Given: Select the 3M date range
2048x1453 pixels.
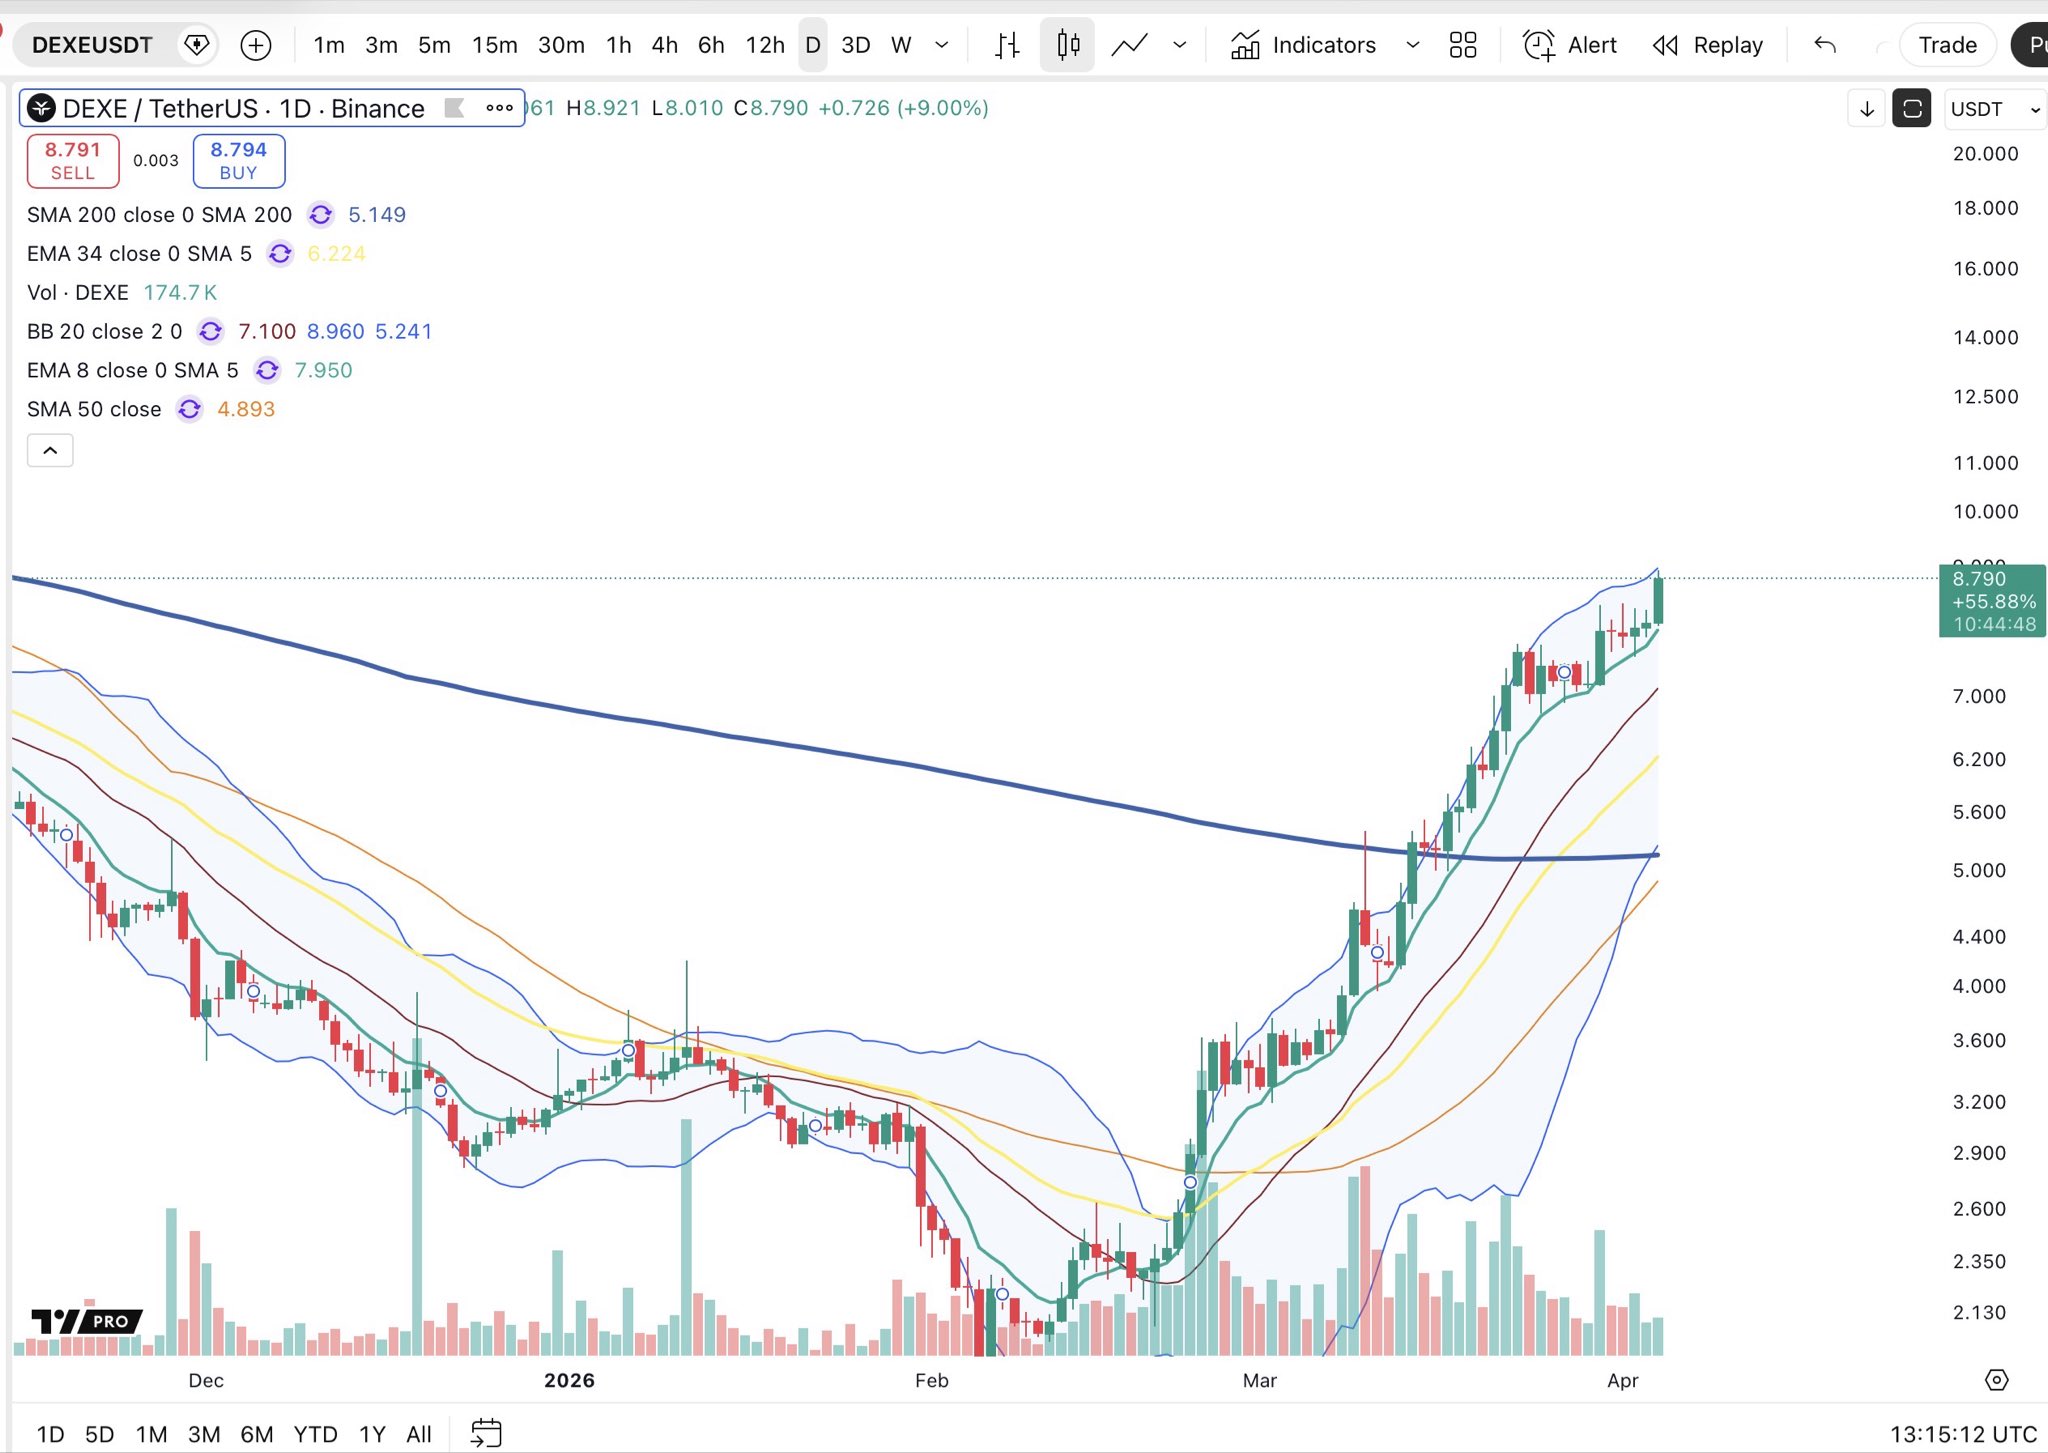Looking at the screenshot, I should coord(204,1434).
